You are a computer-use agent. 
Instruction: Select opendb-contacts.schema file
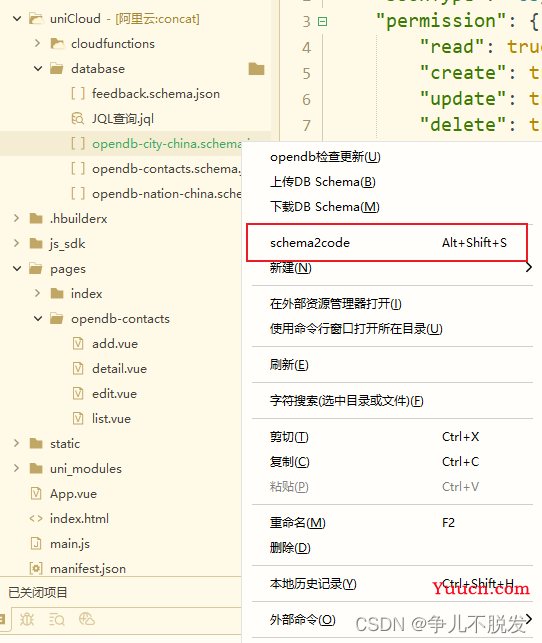166,169
